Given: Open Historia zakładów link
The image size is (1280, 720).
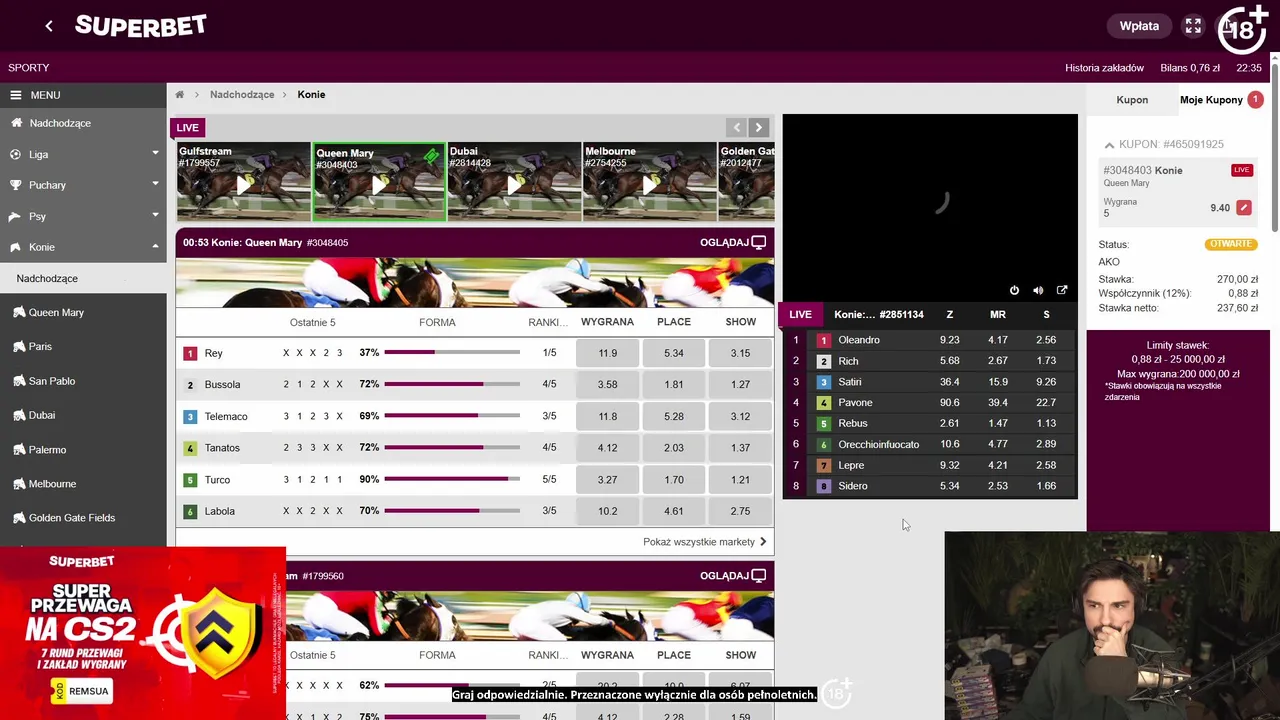Looking at the screenshot, I should click(x=1104, y=68).
